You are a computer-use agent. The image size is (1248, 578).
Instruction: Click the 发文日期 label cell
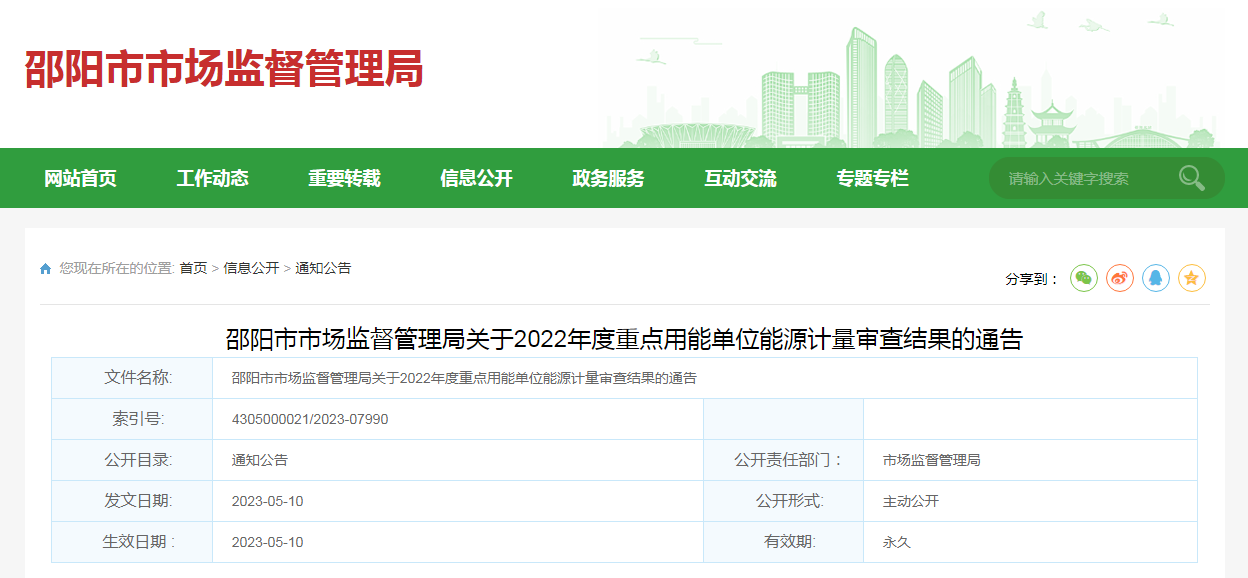[132, 501]
